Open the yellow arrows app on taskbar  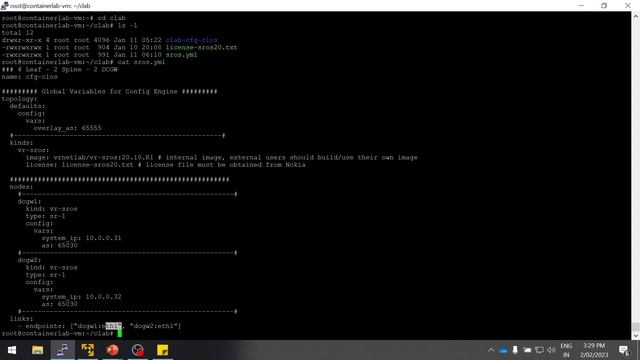pos(87,350)
